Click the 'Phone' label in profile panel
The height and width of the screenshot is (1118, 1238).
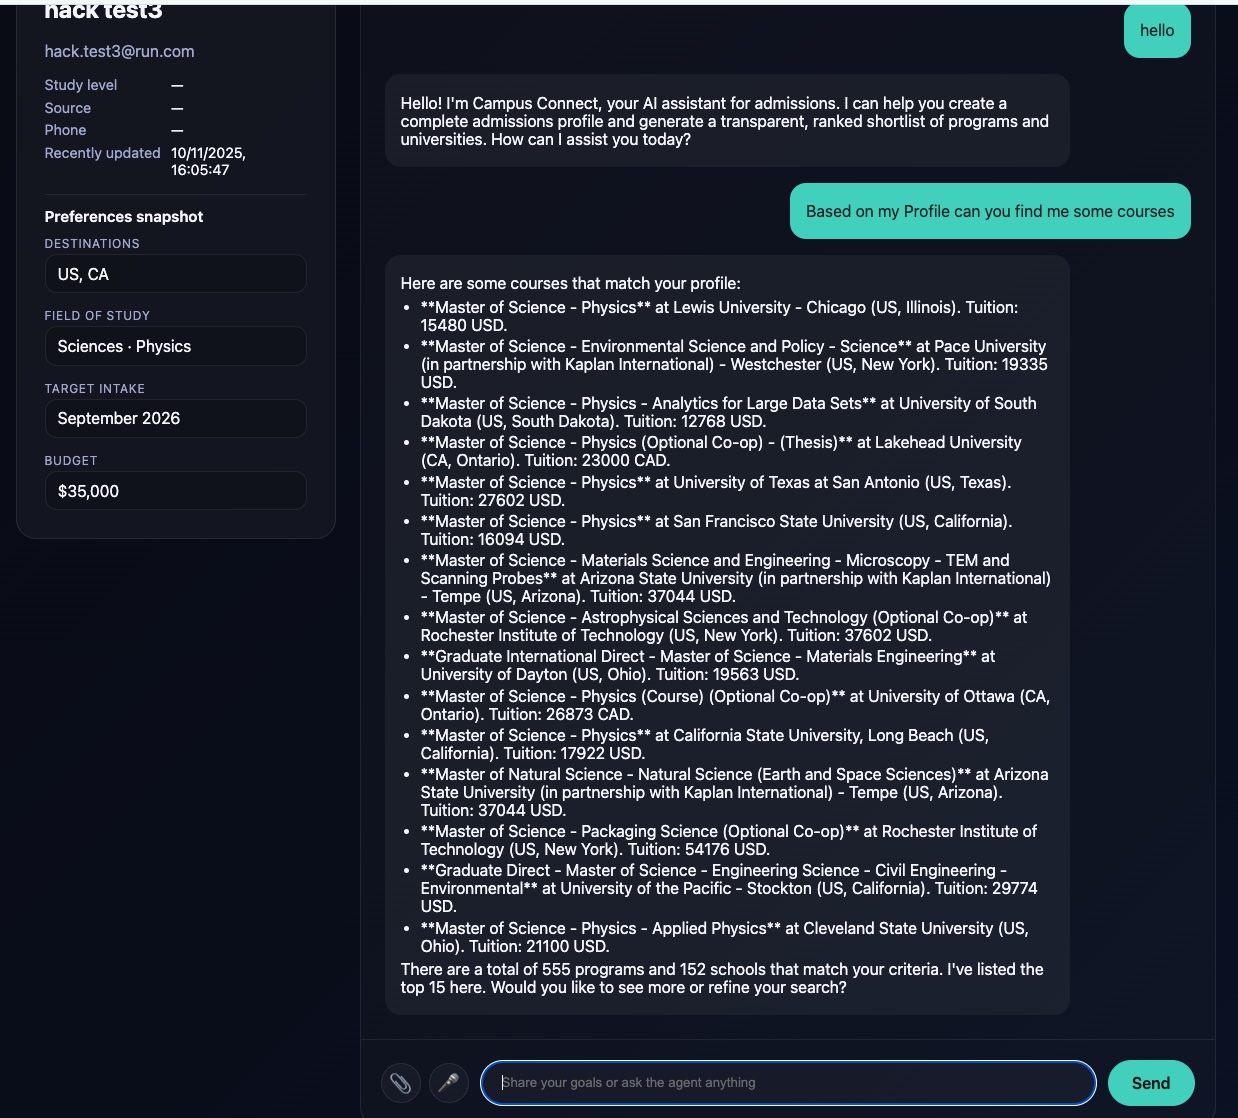[x=65, y=130]
